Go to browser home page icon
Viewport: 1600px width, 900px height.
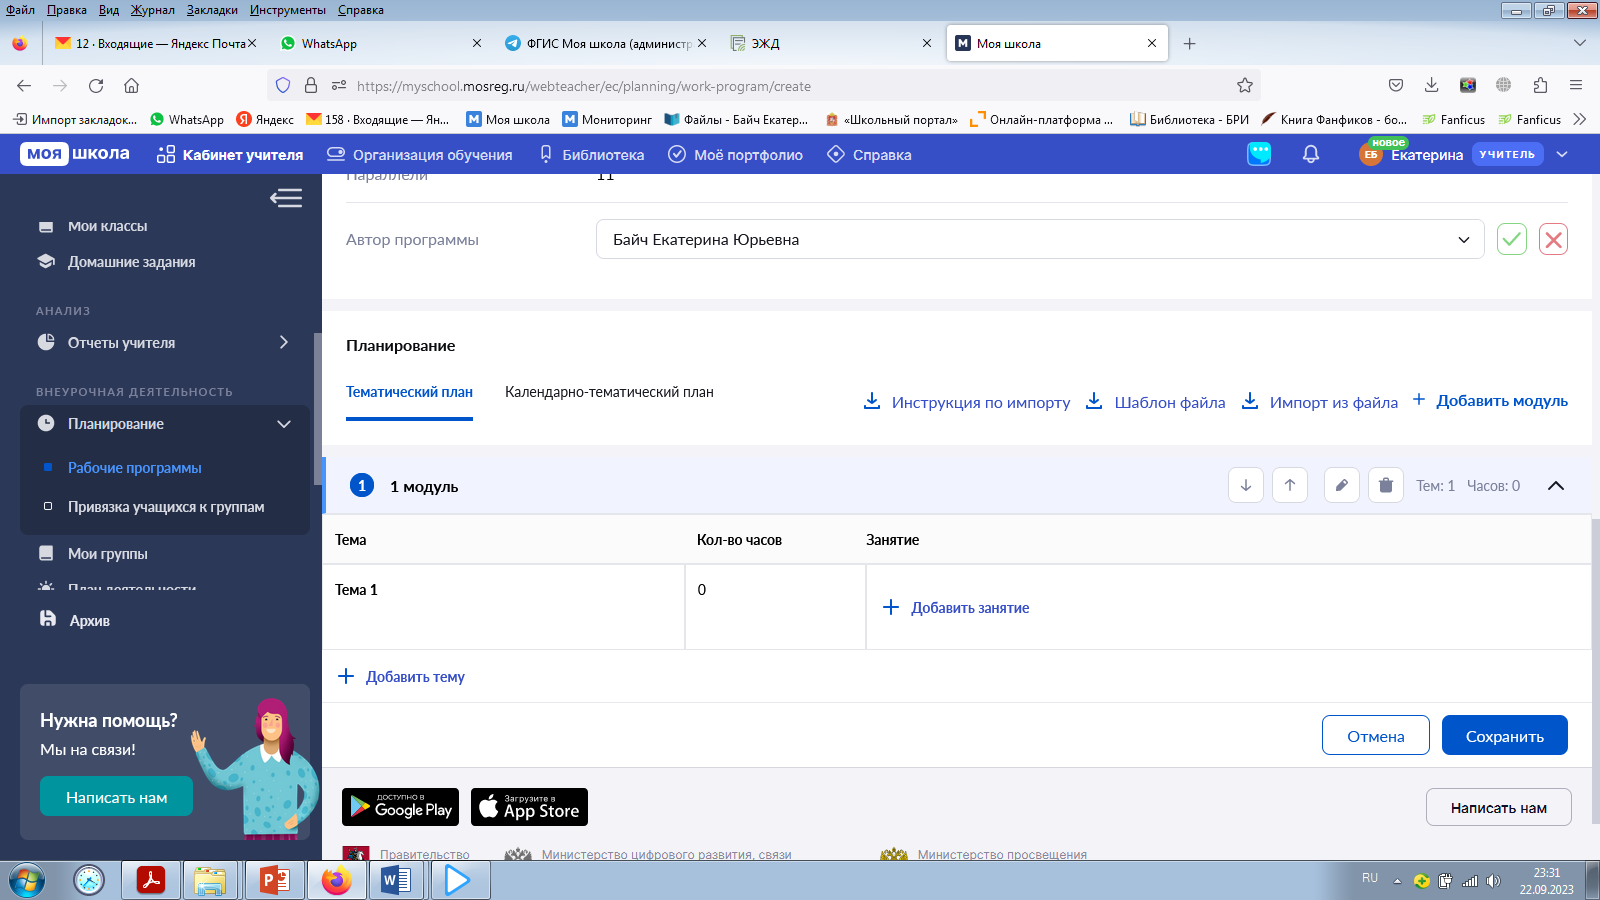point(132,85)
